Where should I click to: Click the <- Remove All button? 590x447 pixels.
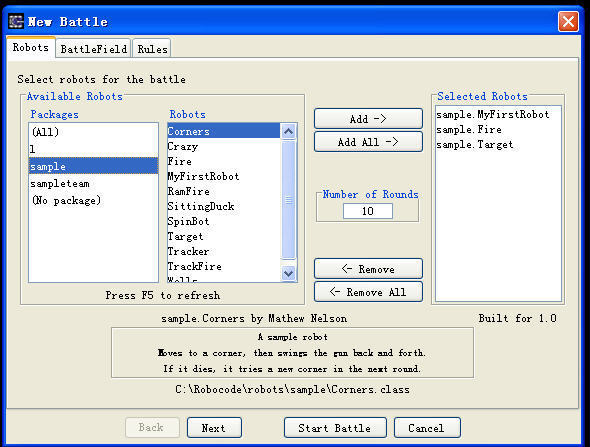click(368, 292)
